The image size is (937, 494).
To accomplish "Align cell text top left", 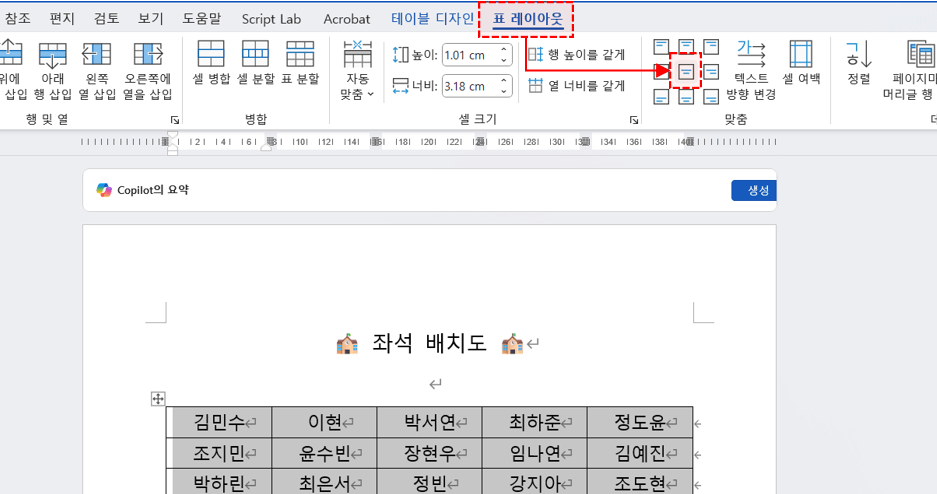I will (x=661, y=47).
